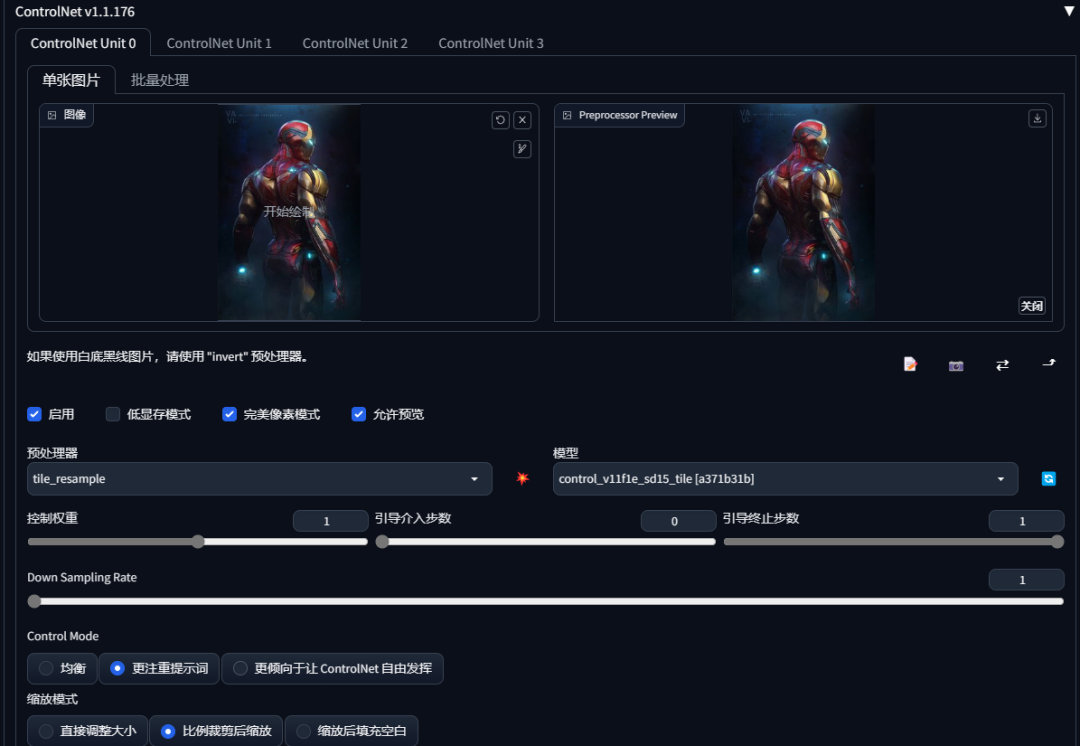The height and width of the screenshot is (746, 1080).
Task: Select 更倾向于让 ControlNet 自由发挥 mode
Action: pos(333,669)
